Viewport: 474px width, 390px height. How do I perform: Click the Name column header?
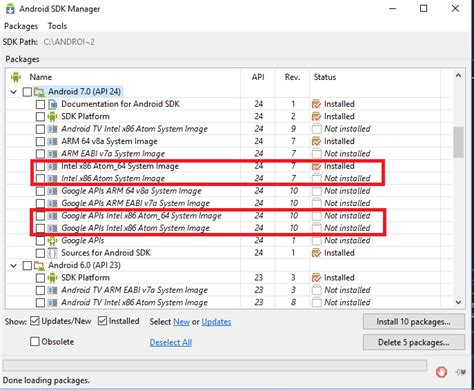coord(41,77)
